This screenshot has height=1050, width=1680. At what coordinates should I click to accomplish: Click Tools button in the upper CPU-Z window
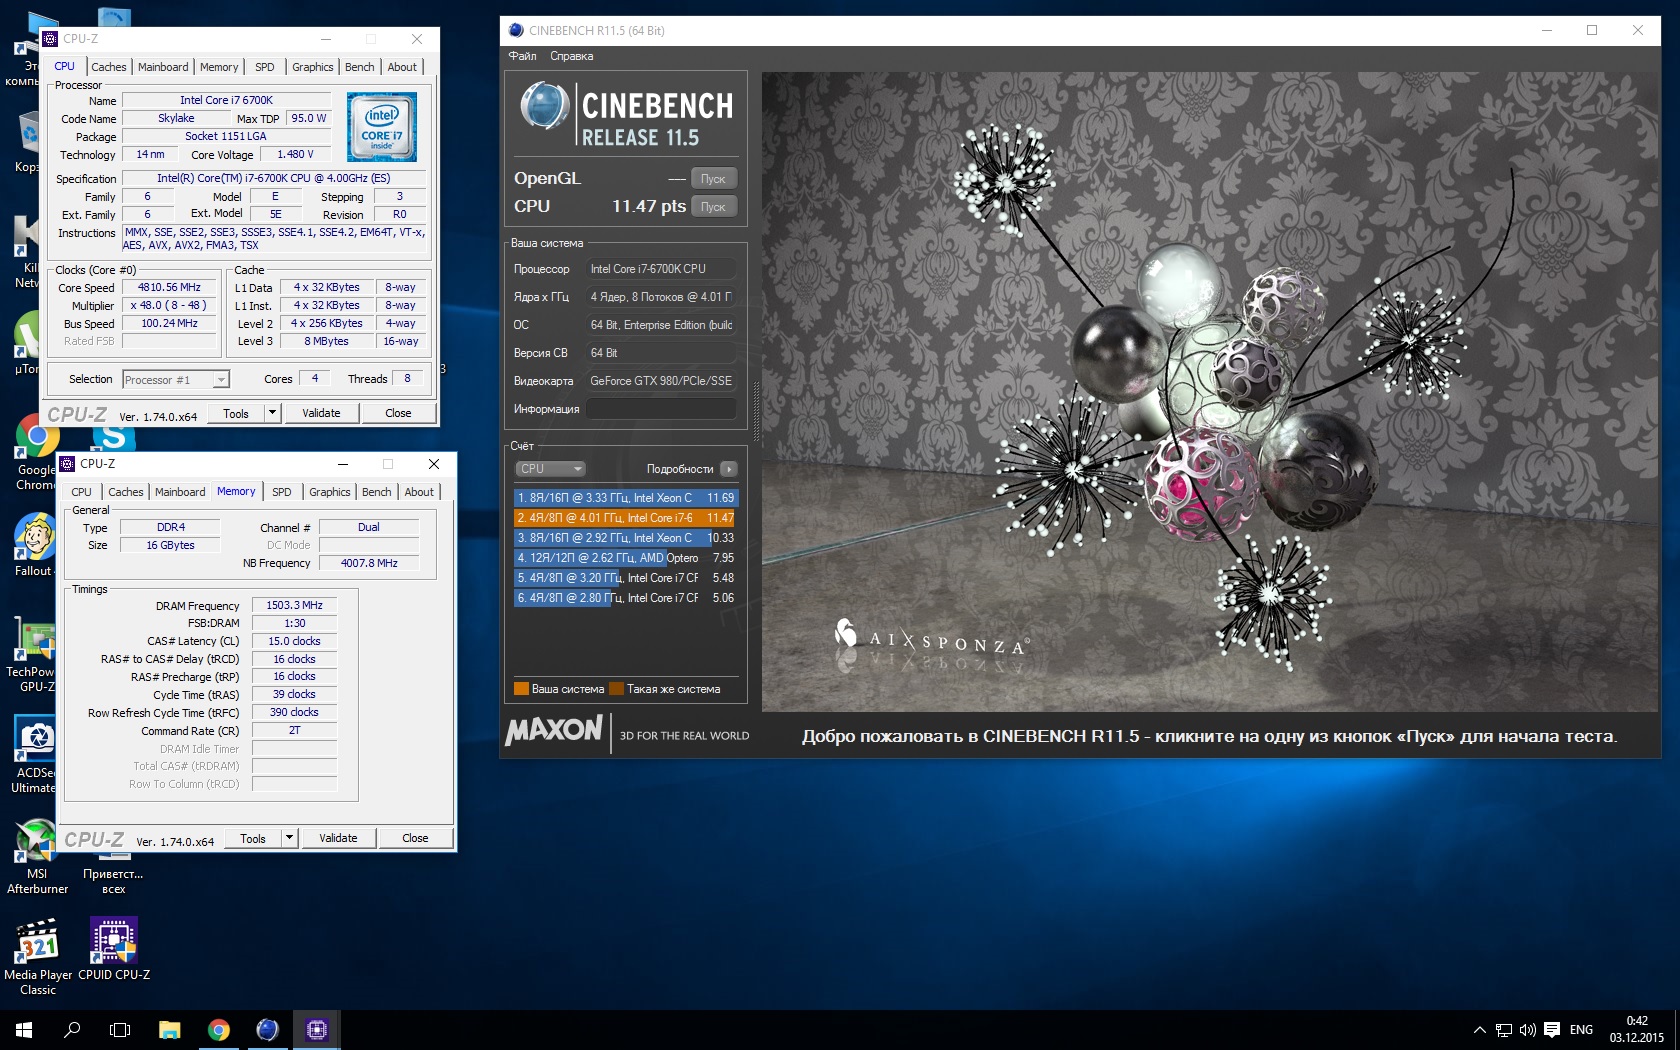(236, 413)
